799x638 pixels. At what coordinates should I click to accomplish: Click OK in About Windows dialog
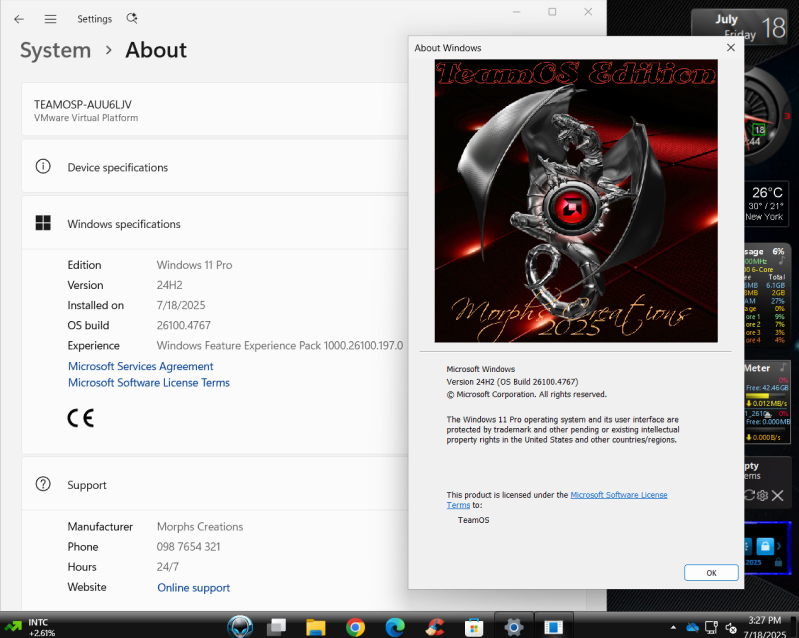click(x=711, y=573)
